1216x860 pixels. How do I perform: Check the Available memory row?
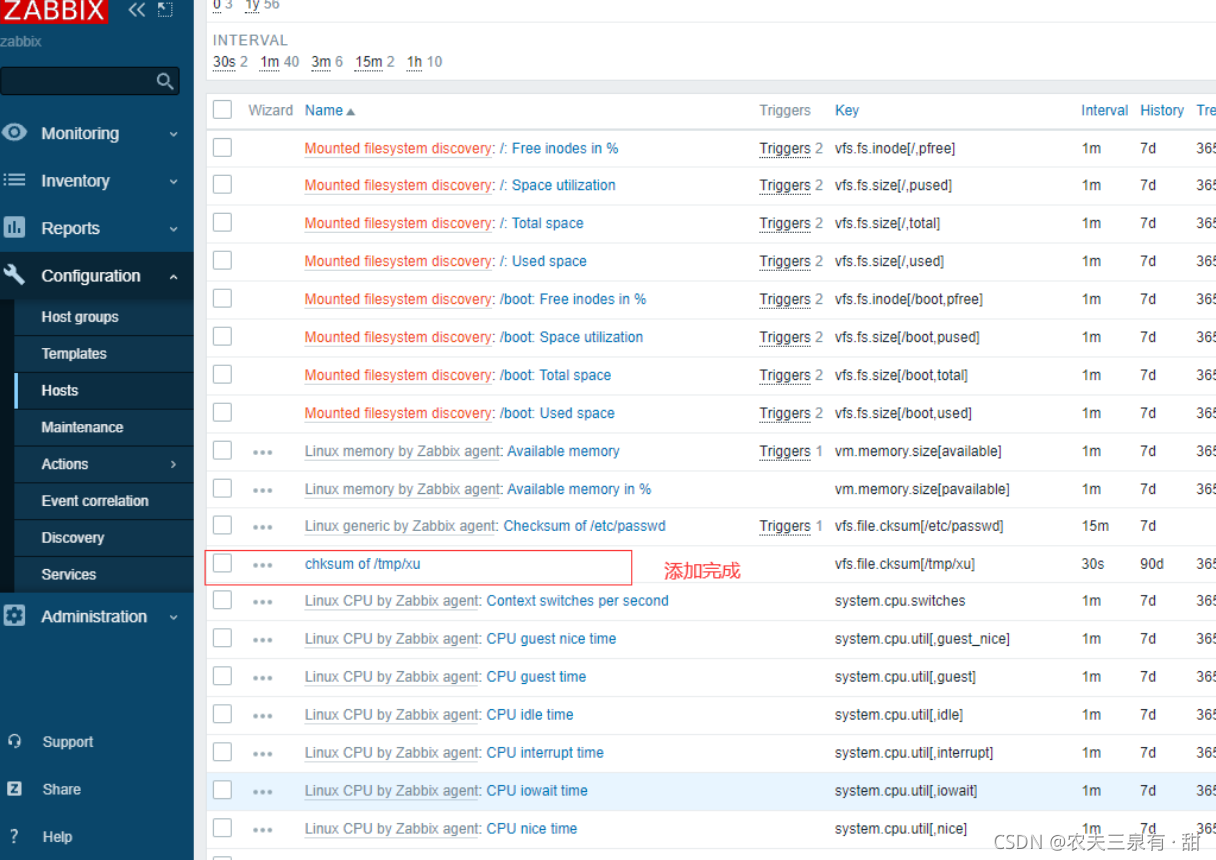(x=222, y=449)
